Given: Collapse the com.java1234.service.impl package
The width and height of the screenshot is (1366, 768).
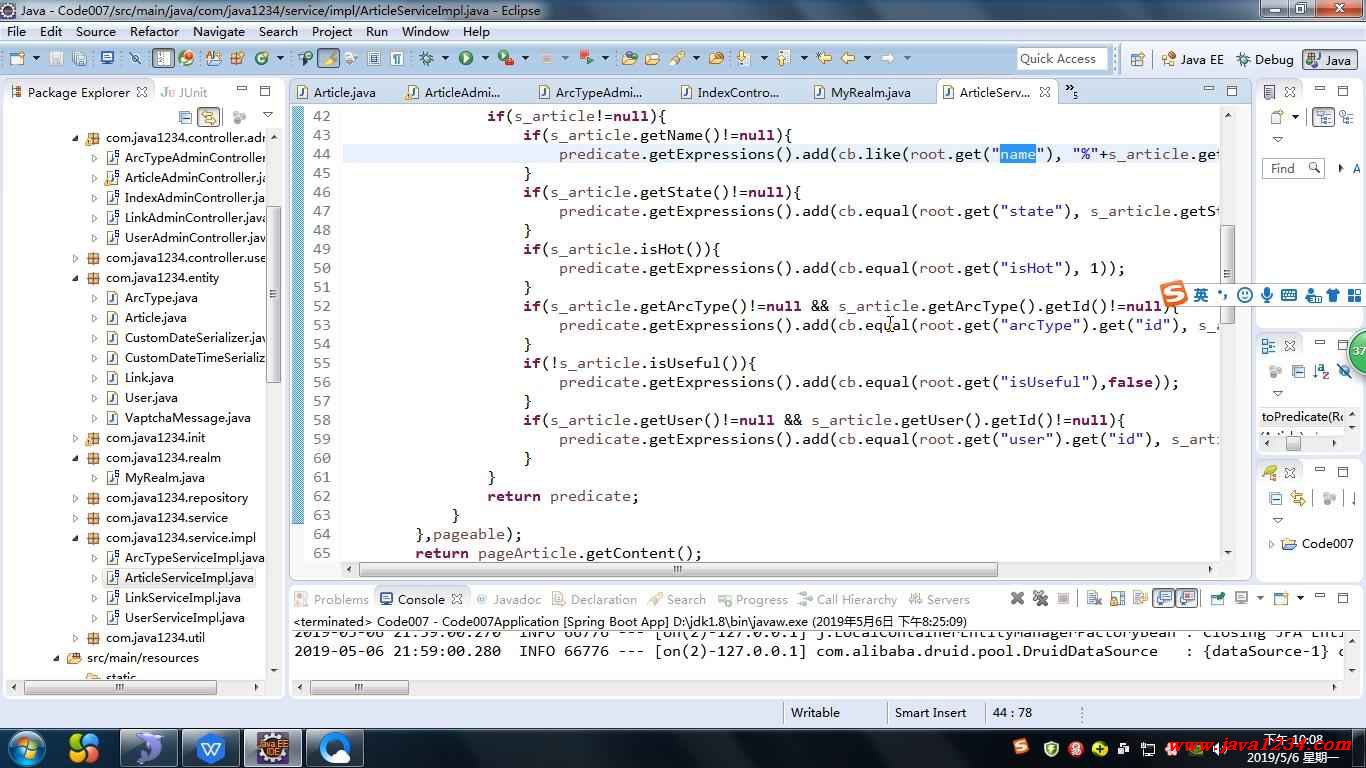Looking at the screenshot, I should (x=75, y=538).
